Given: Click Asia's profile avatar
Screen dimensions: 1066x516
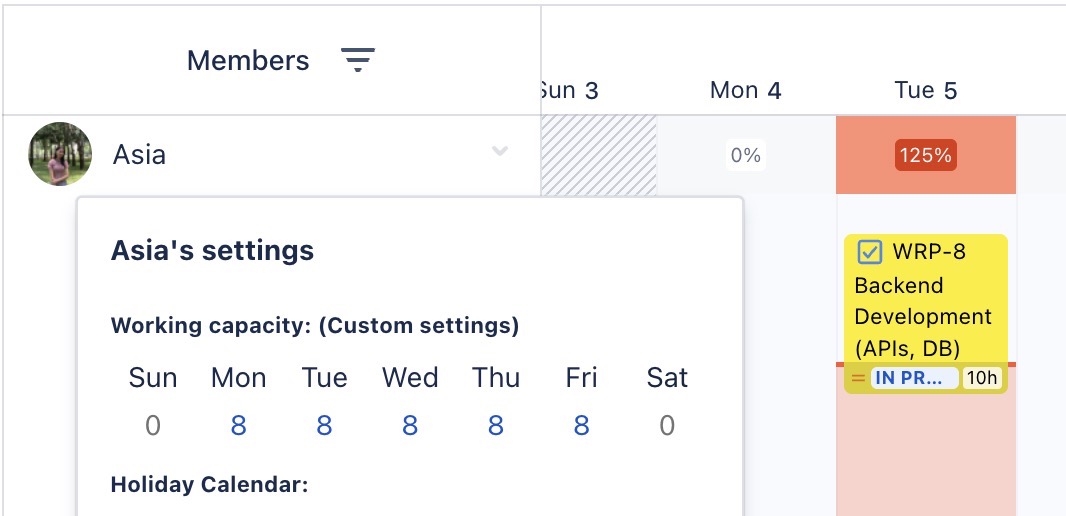Looking at the screenshot, I should point(60,154).
